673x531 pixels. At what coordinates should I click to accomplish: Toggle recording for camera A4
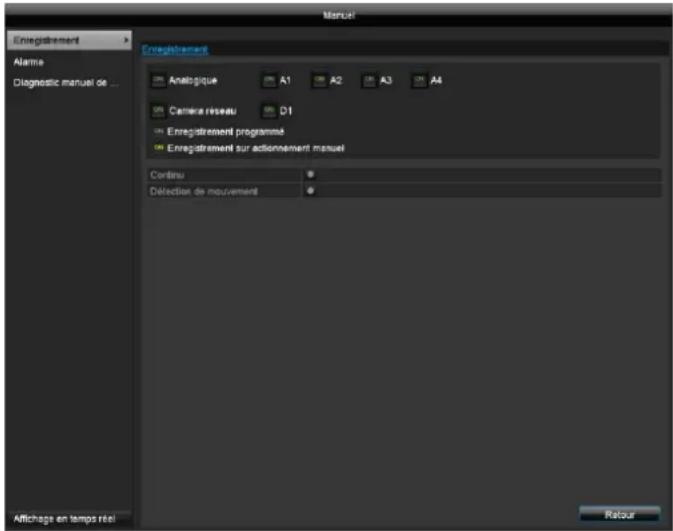(x=419, y=81)
